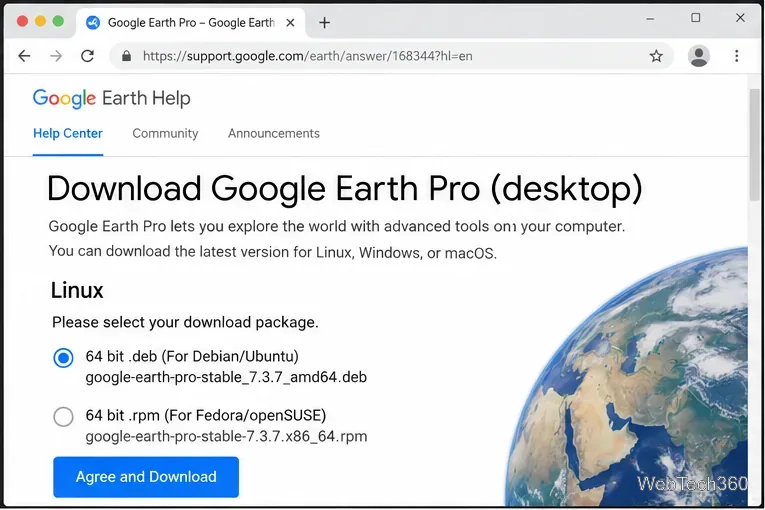The width and height of the screenshot is (765, 510).
Task: Click the padlock site security icon
Action: (x=126, y=56)
